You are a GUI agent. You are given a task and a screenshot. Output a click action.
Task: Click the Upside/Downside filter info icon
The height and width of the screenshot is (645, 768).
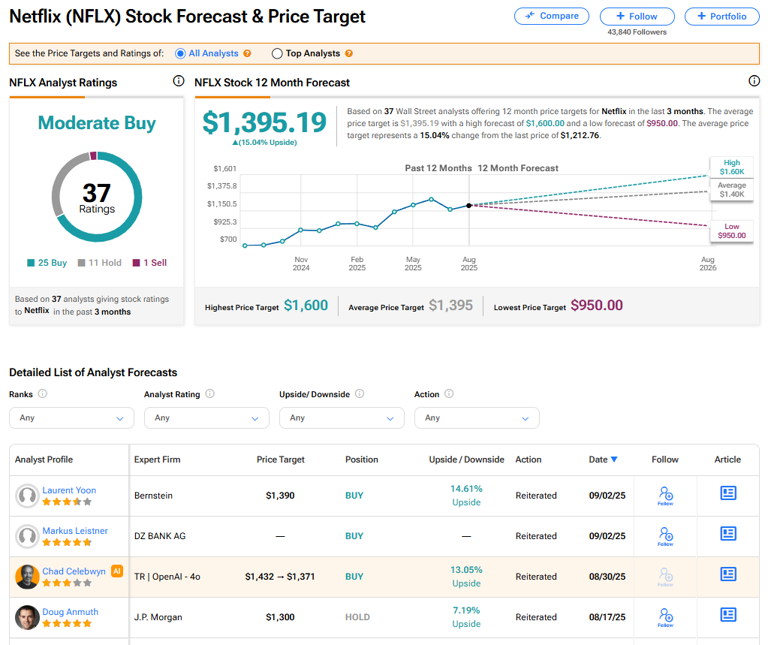[360, 394]
